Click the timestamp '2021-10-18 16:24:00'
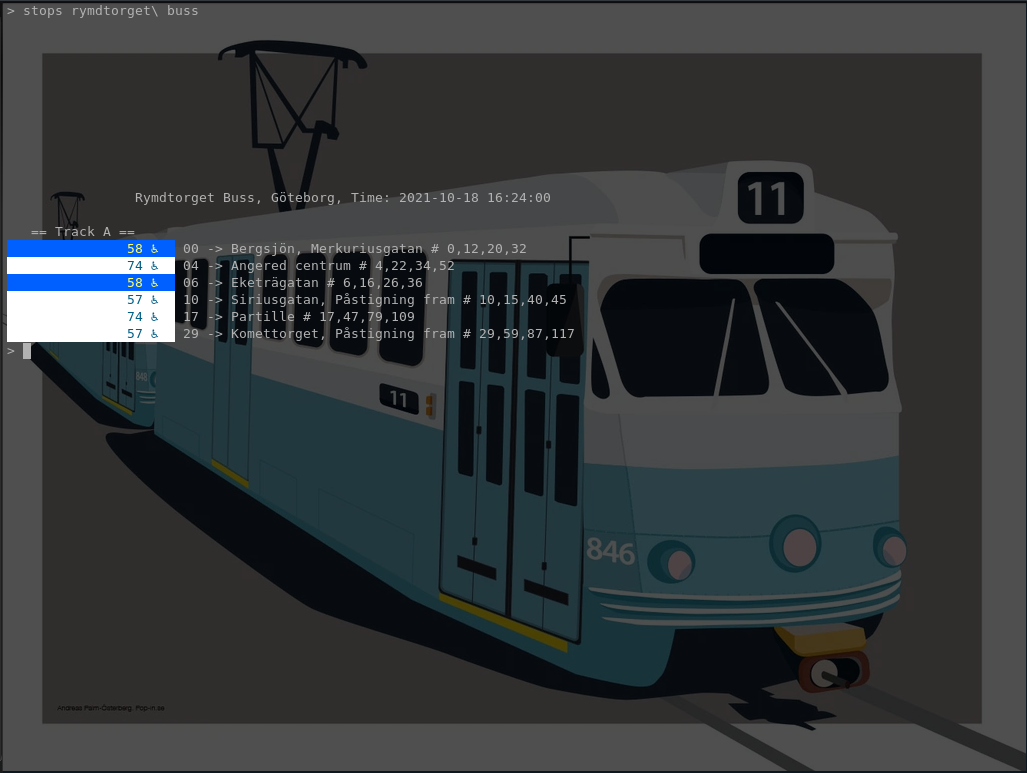Viewport: 1027px width, 773px height. coord(475,198)
